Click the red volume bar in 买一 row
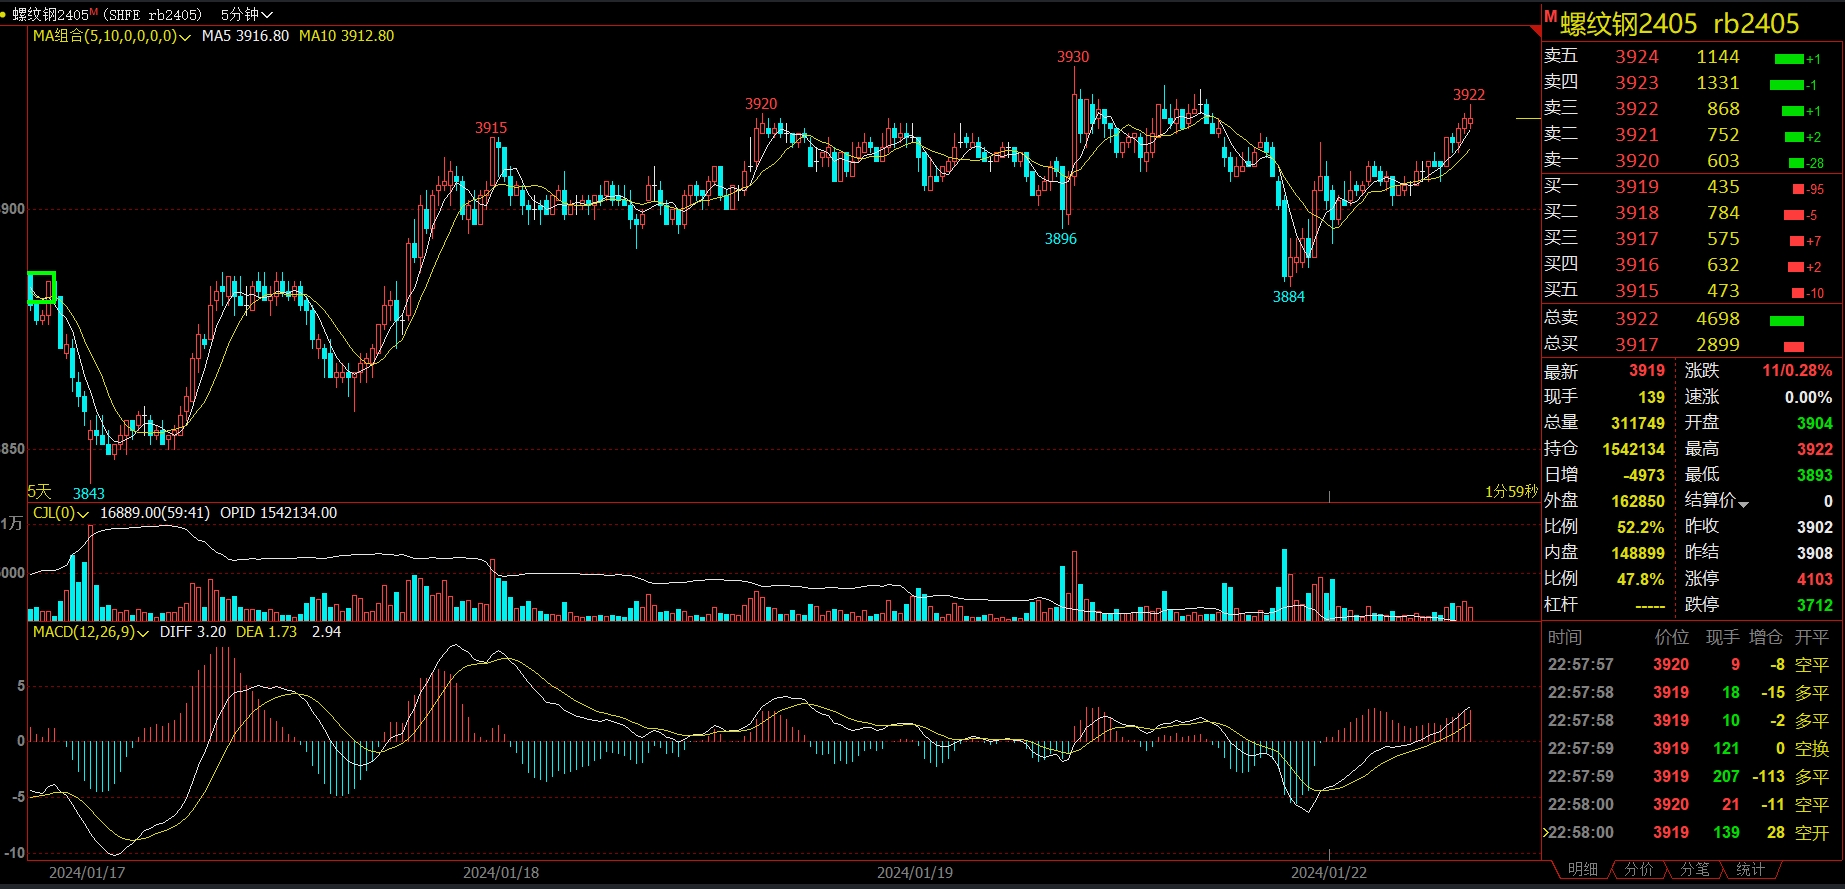This screenshot has height=889, width=1845. (1798, 189)
